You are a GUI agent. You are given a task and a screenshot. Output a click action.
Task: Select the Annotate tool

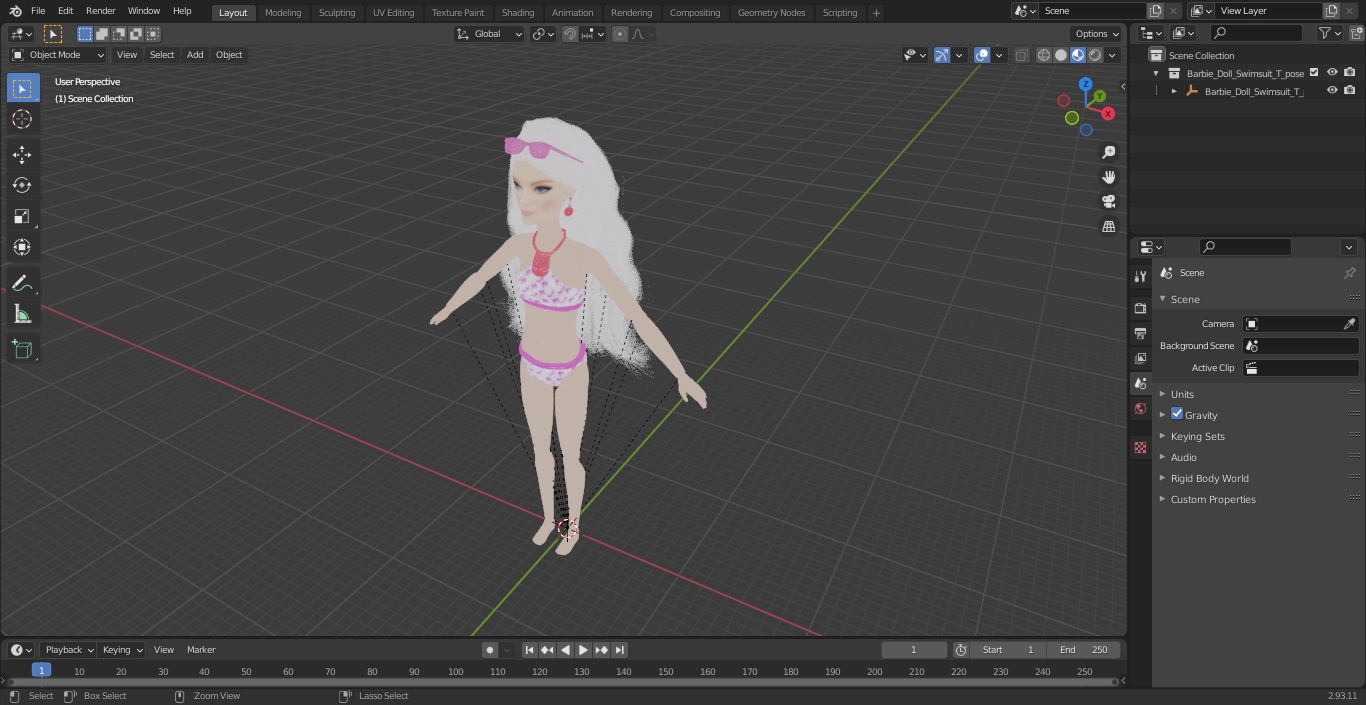click(22, 284)
